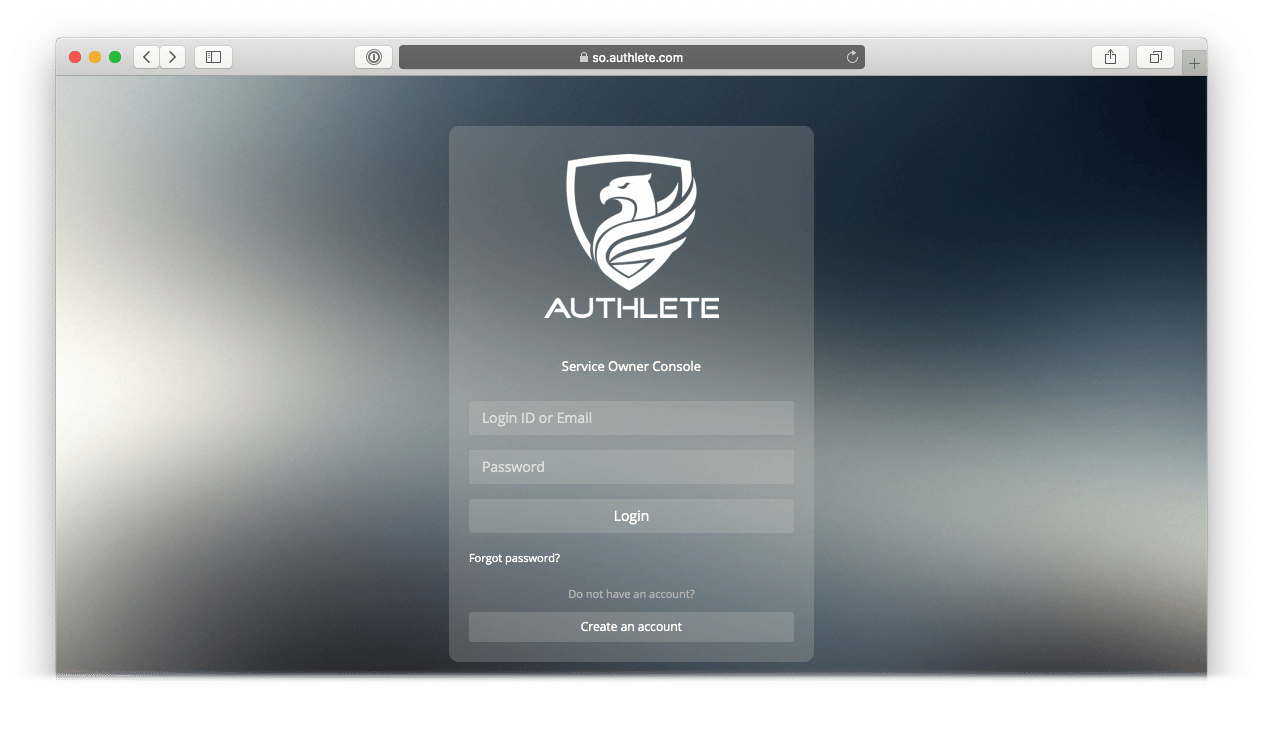Click the AUTHLETE wordmark text

631,308
